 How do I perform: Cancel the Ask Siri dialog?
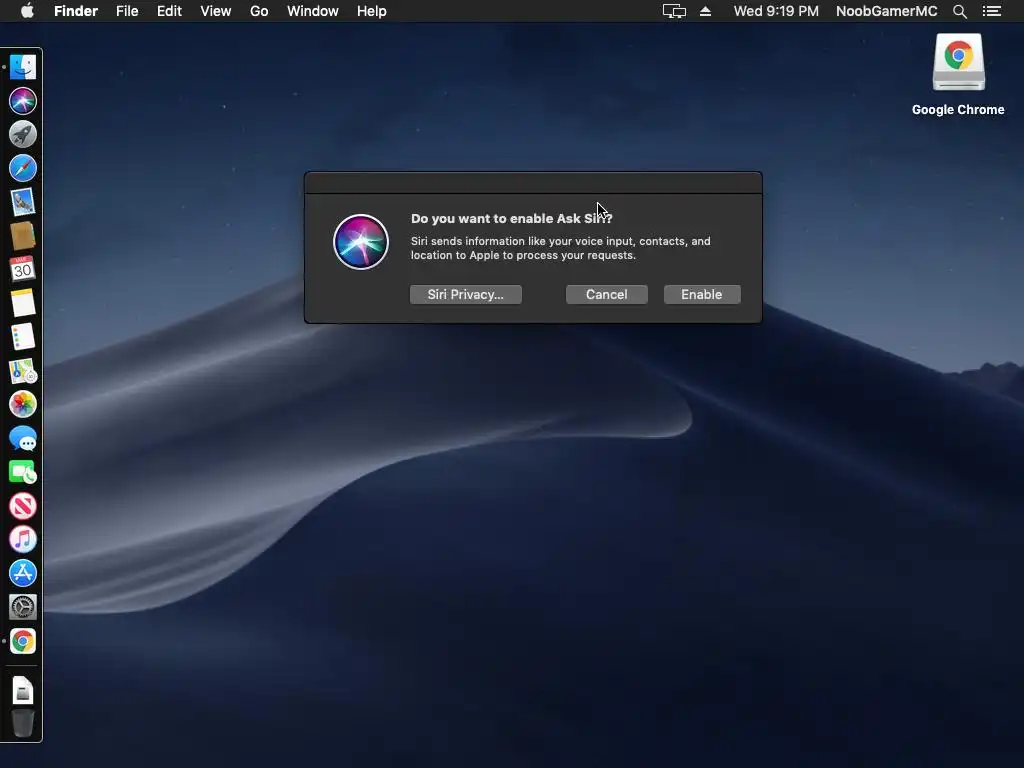(x=607, y=295)
